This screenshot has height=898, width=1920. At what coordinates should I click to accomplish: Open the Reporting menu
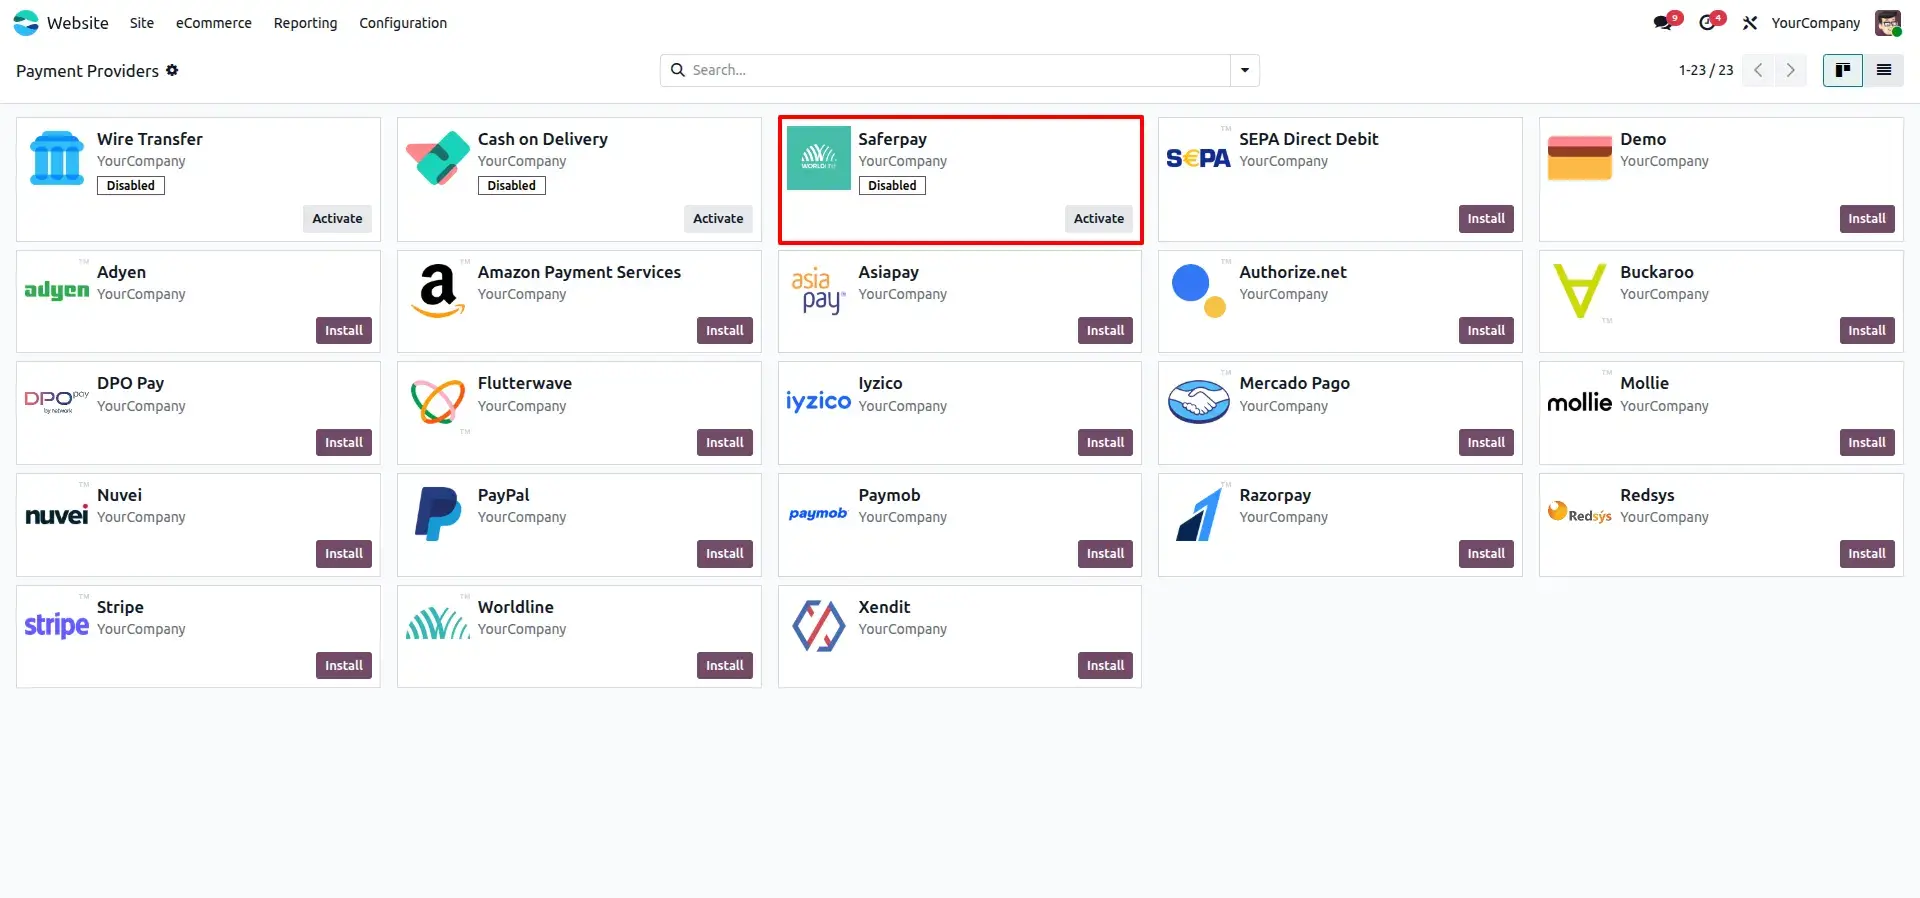click(x=306, y=23)
